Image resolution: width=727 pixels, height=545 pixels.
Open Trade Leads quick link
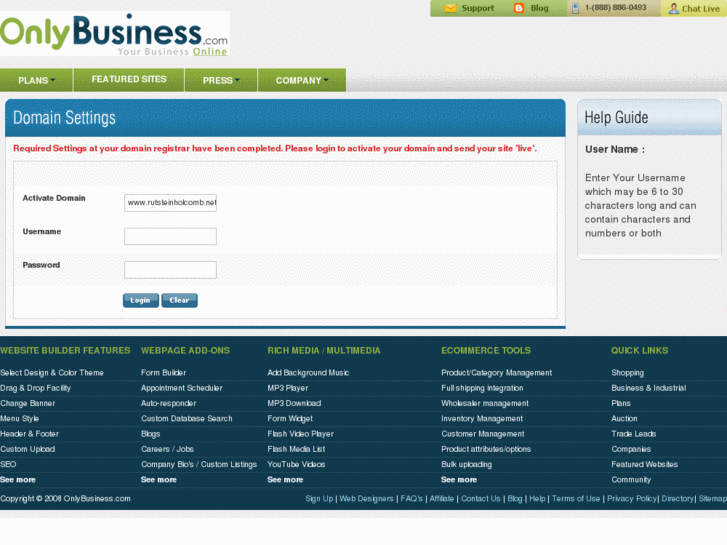click(634, 434)
